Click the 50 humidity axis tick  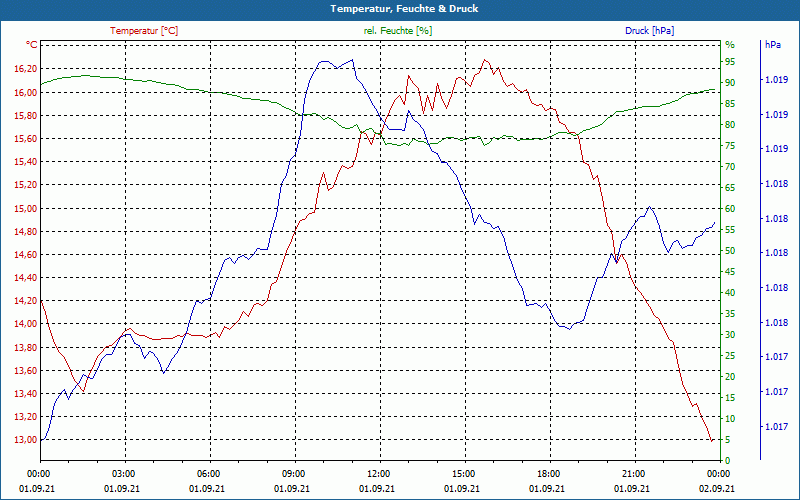pyautogui.click(x=730, y=251)
